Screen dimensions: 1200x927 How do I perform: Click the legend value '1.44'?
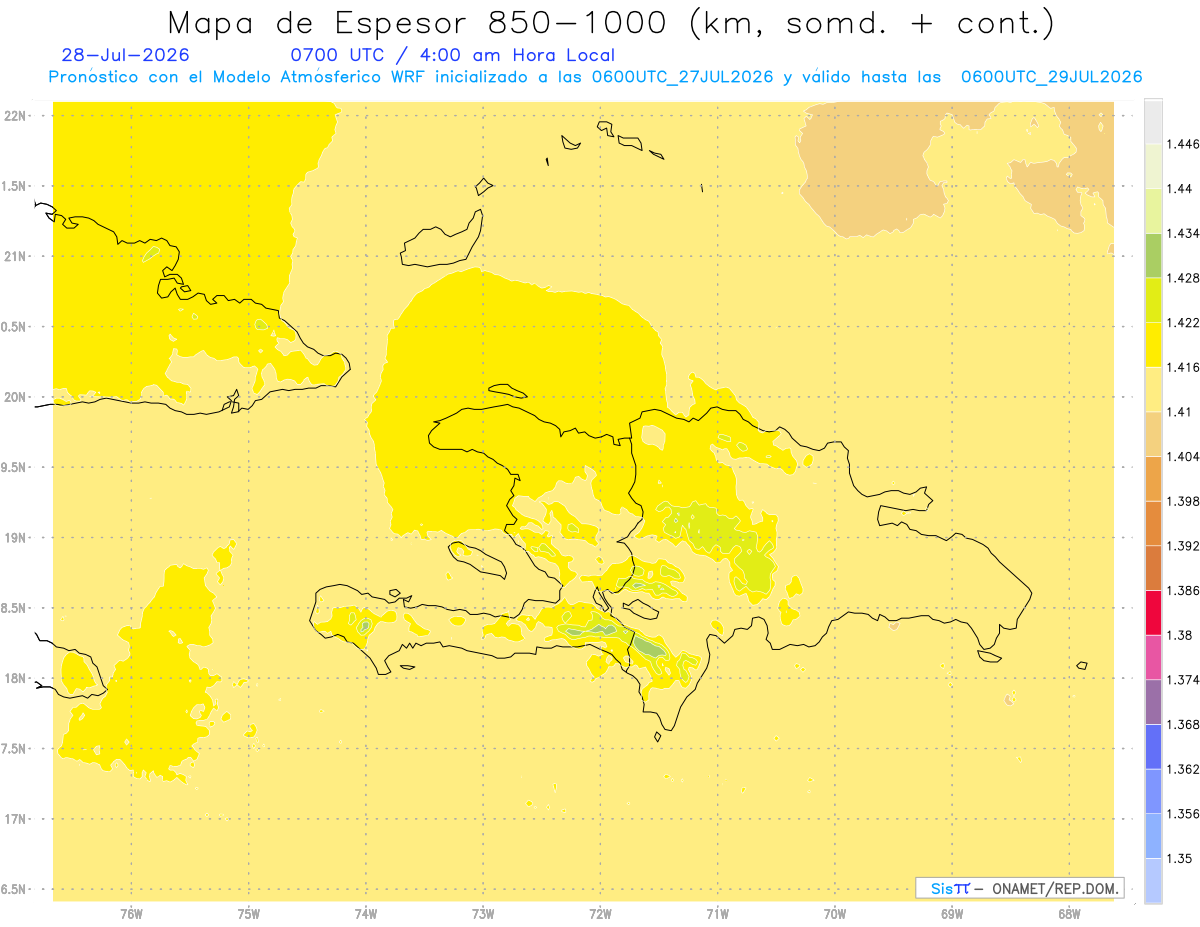[x=1179, y=188]
